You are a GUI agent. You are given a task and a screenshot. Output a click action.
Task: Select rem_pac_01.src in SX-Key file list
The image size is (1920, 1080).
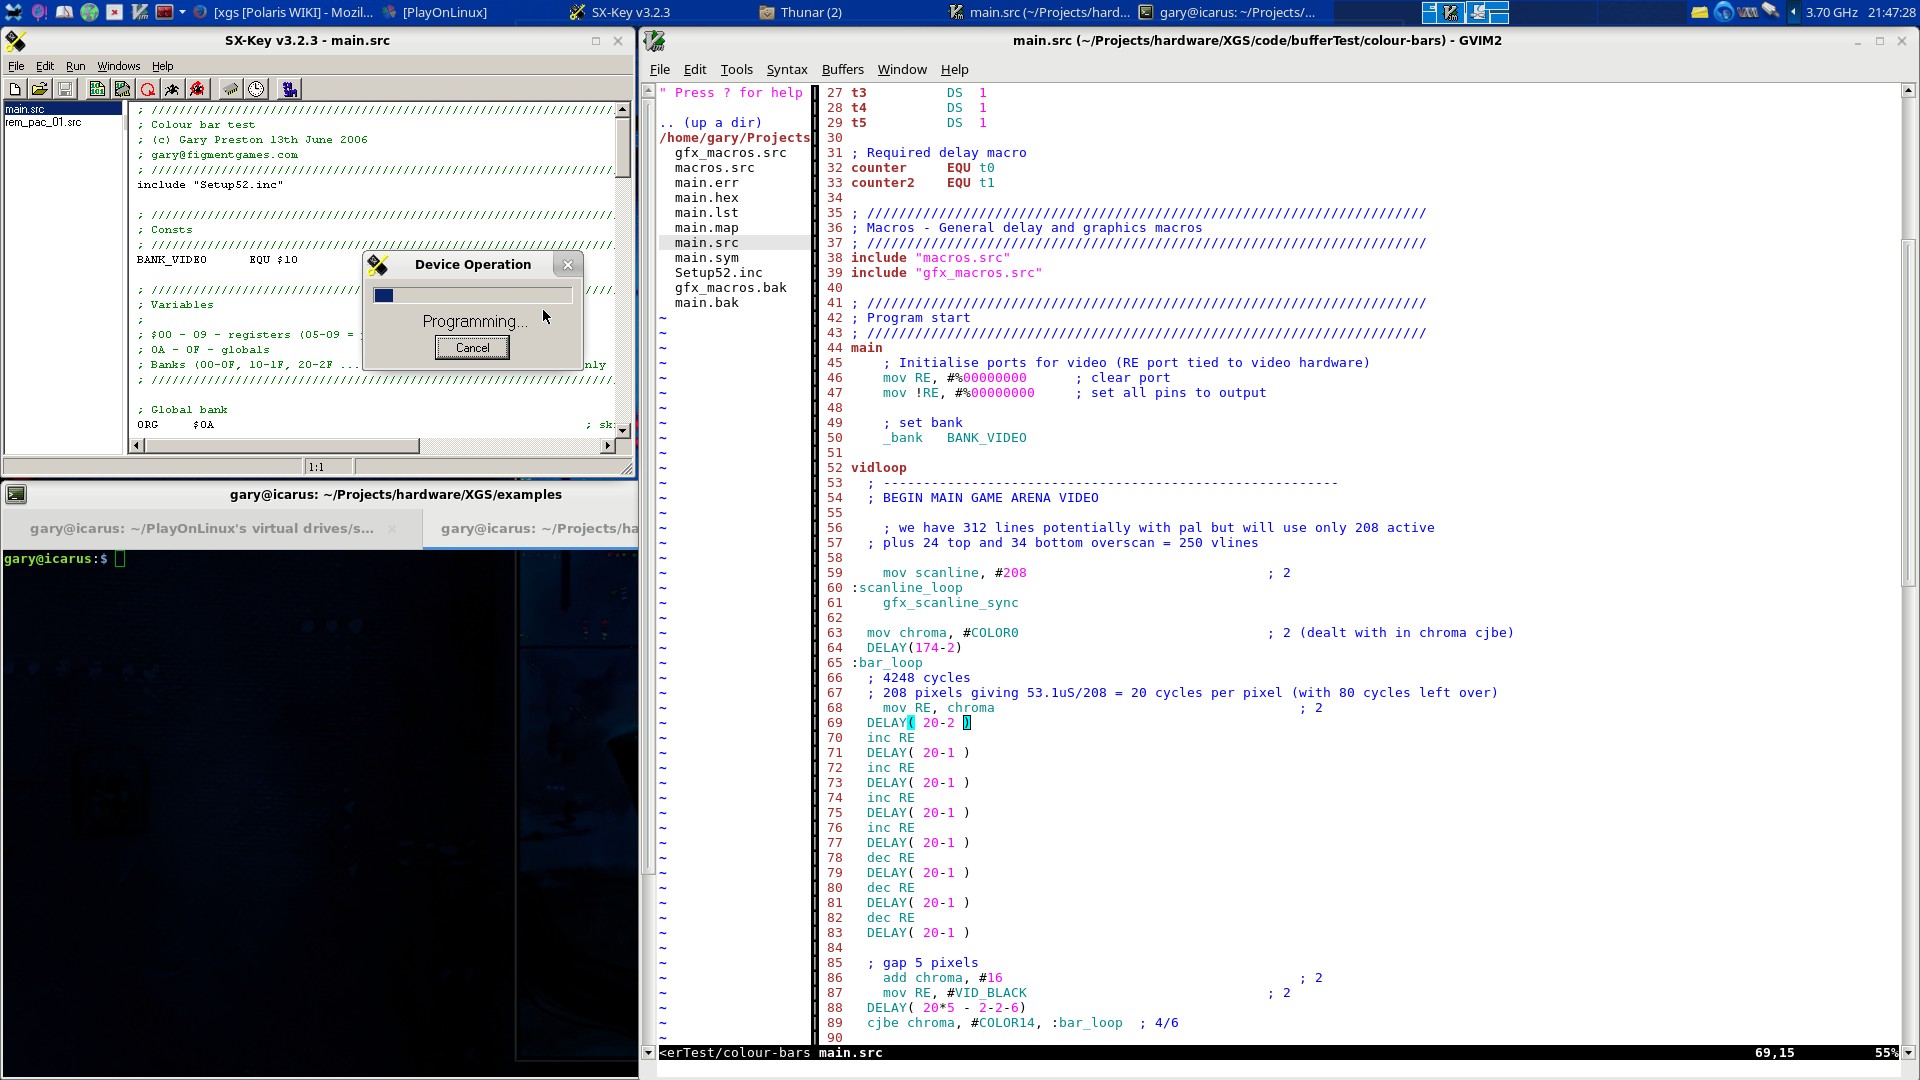tap(43, 122)
